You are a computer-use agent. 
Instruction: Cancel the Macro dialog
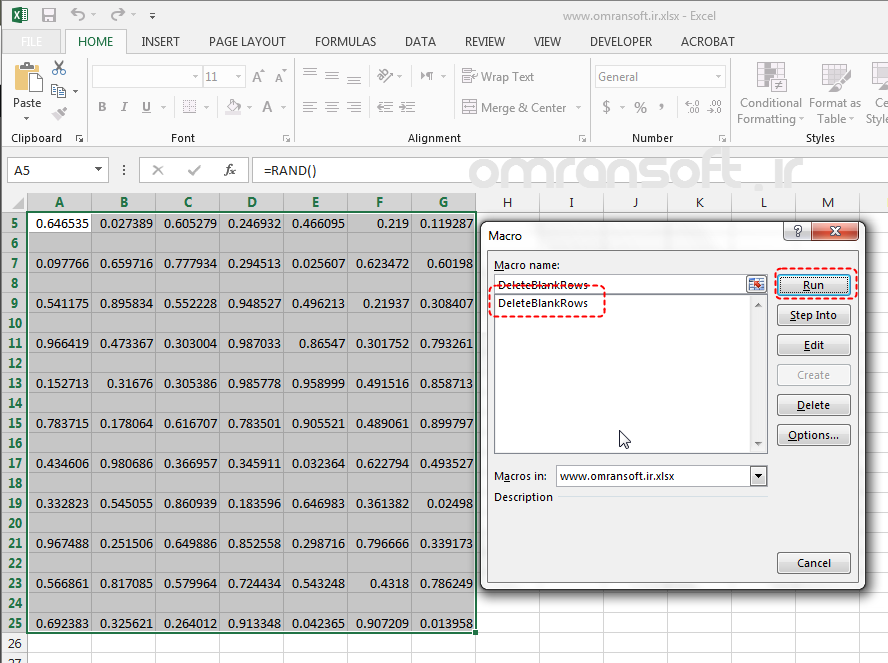tap(814, 563)
